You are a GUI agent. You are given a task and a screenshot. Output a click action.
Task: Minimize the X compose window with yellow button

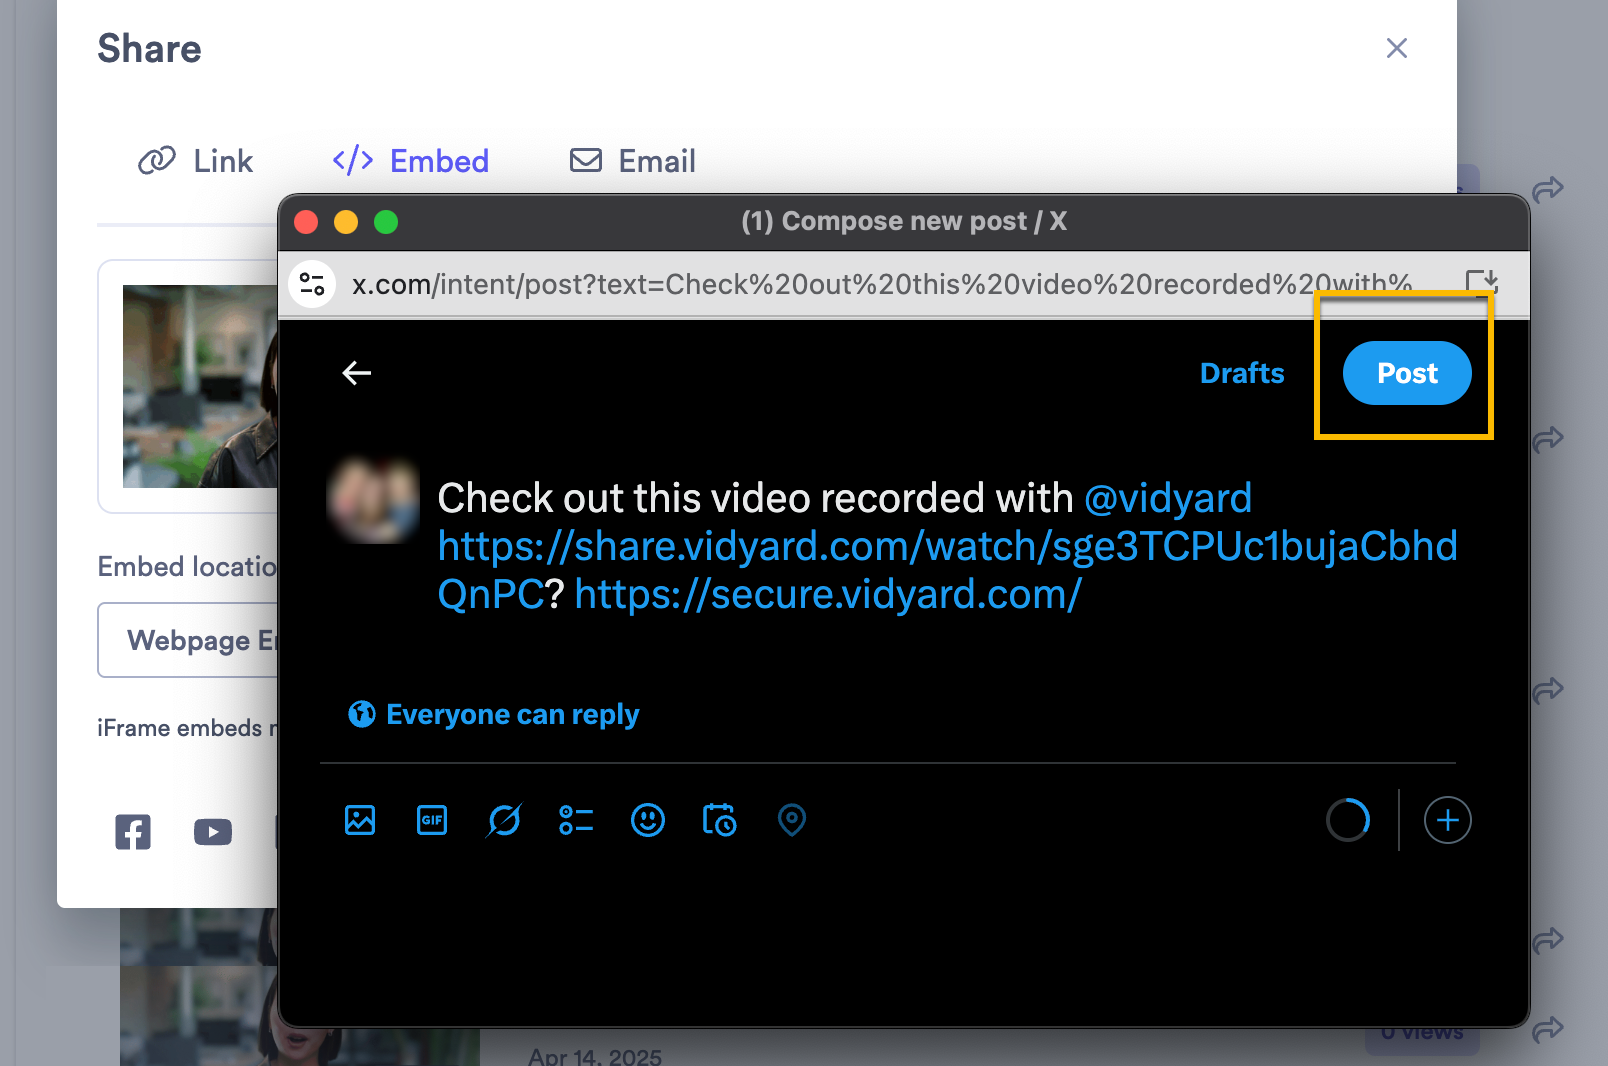[346, 222]
